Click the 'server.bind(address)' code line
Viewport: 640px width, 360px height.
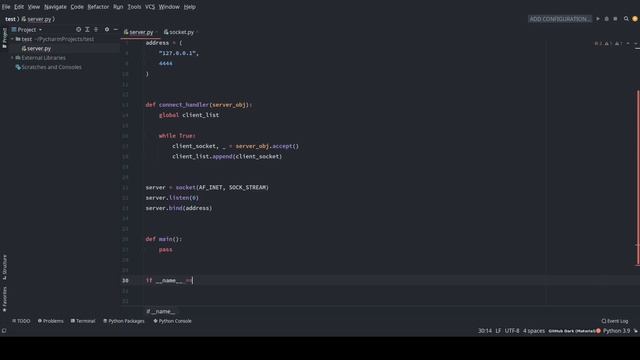(x=179, y=208)
